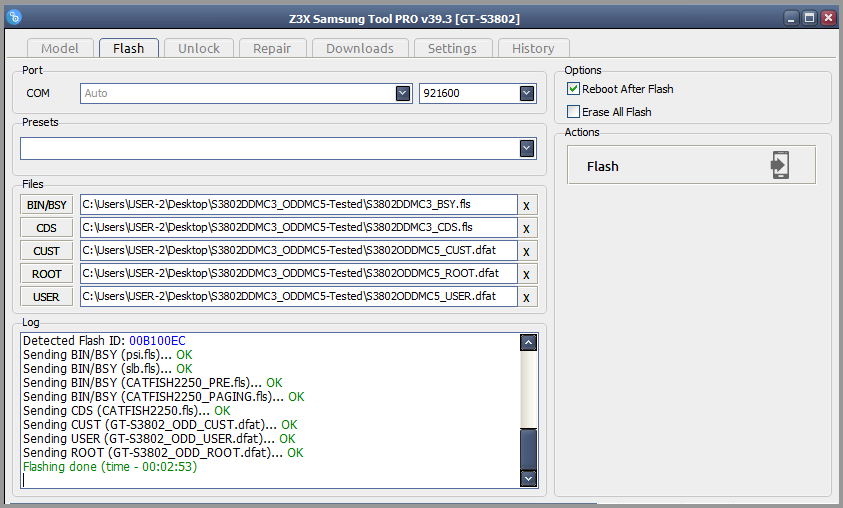Click the USER file browse button
Image resolution: width=843 pixels, height=508 pixels.
(x=47, y=297)
